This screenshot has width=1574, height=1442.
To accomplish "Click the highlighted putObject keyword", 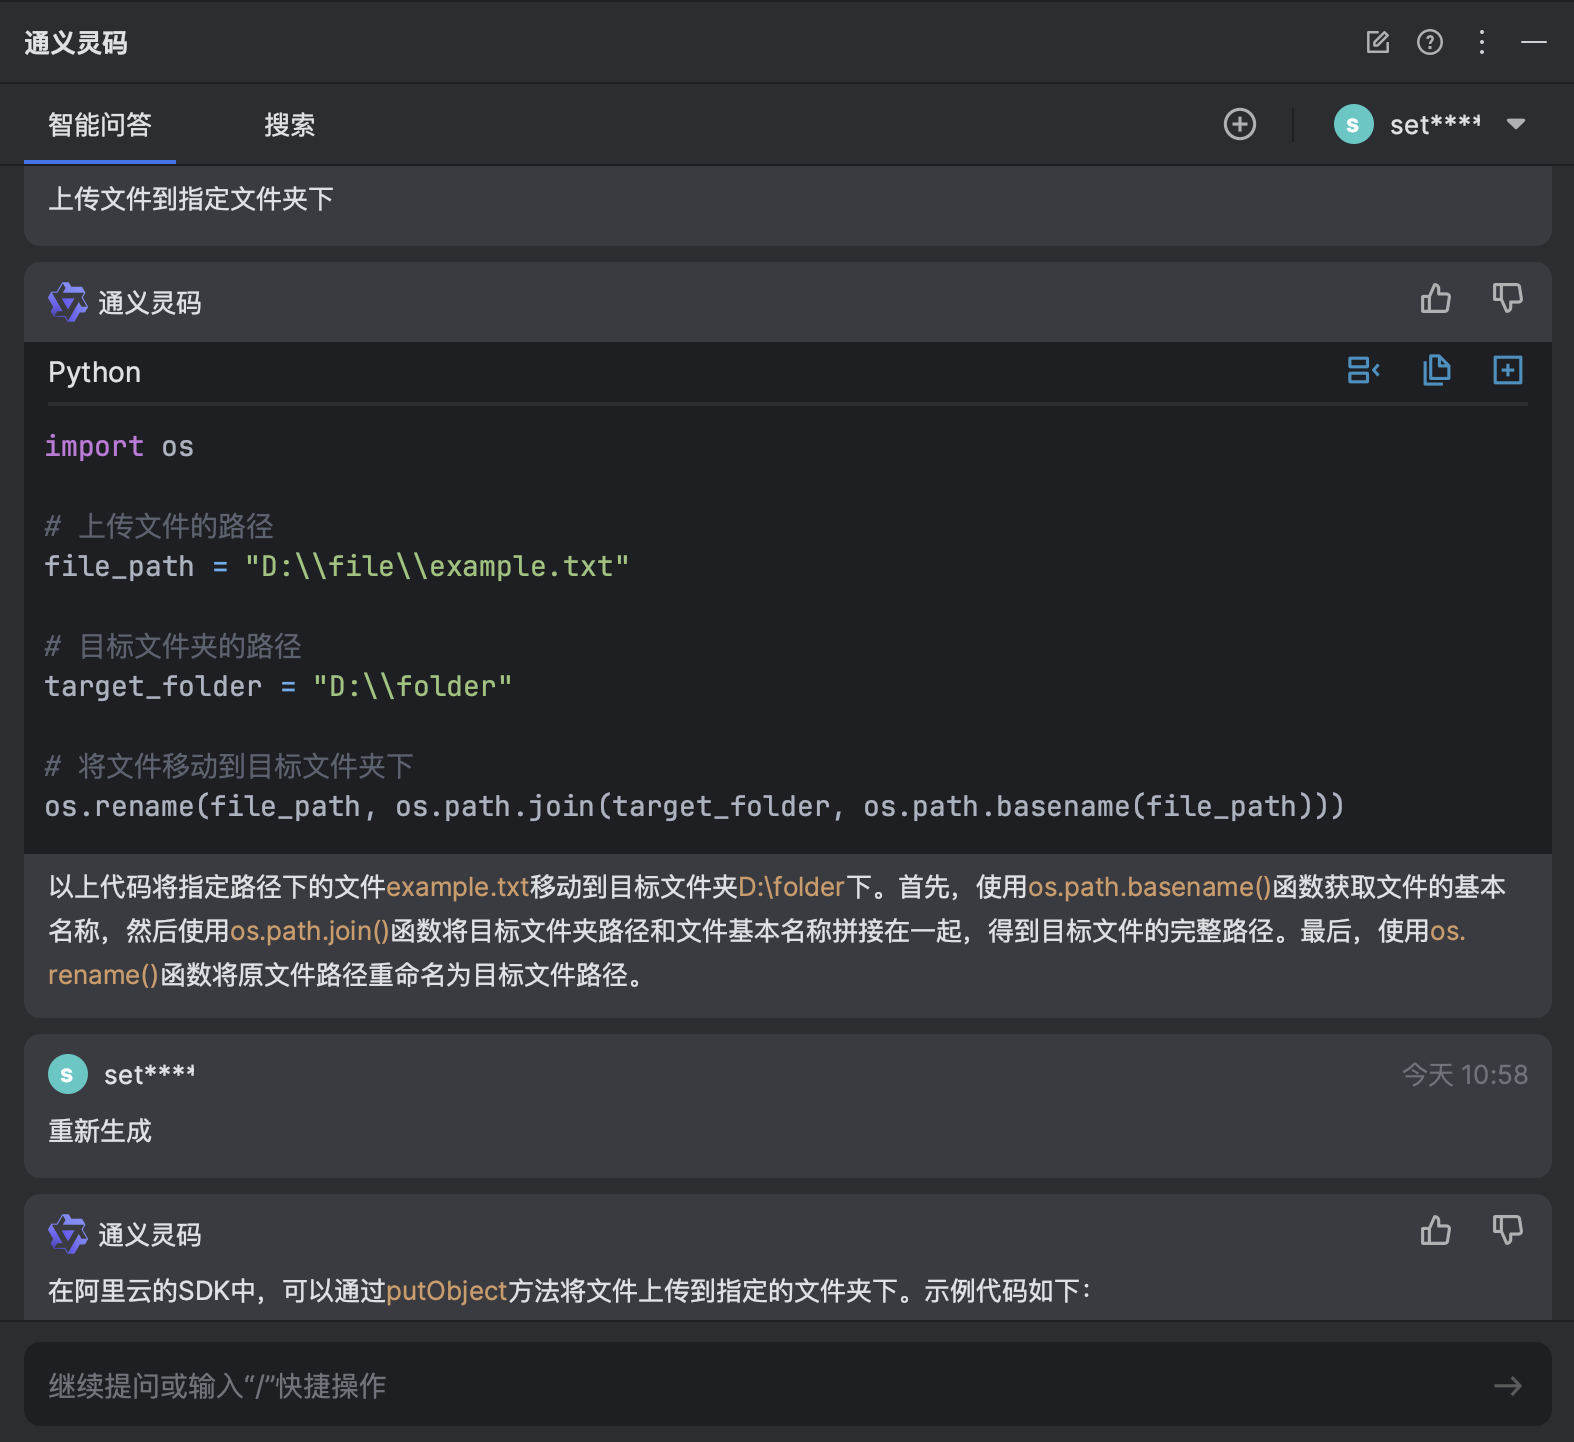I will click(x=447, y=1291).
